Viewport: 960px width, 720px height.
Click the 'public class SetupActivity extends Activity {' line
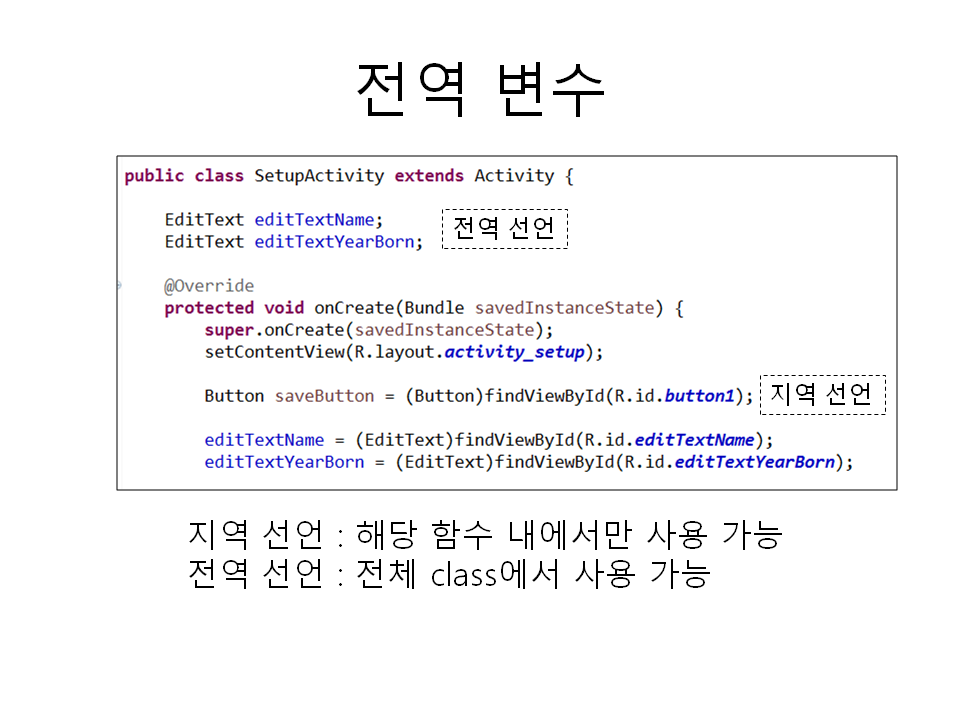(x=349, y=176)
